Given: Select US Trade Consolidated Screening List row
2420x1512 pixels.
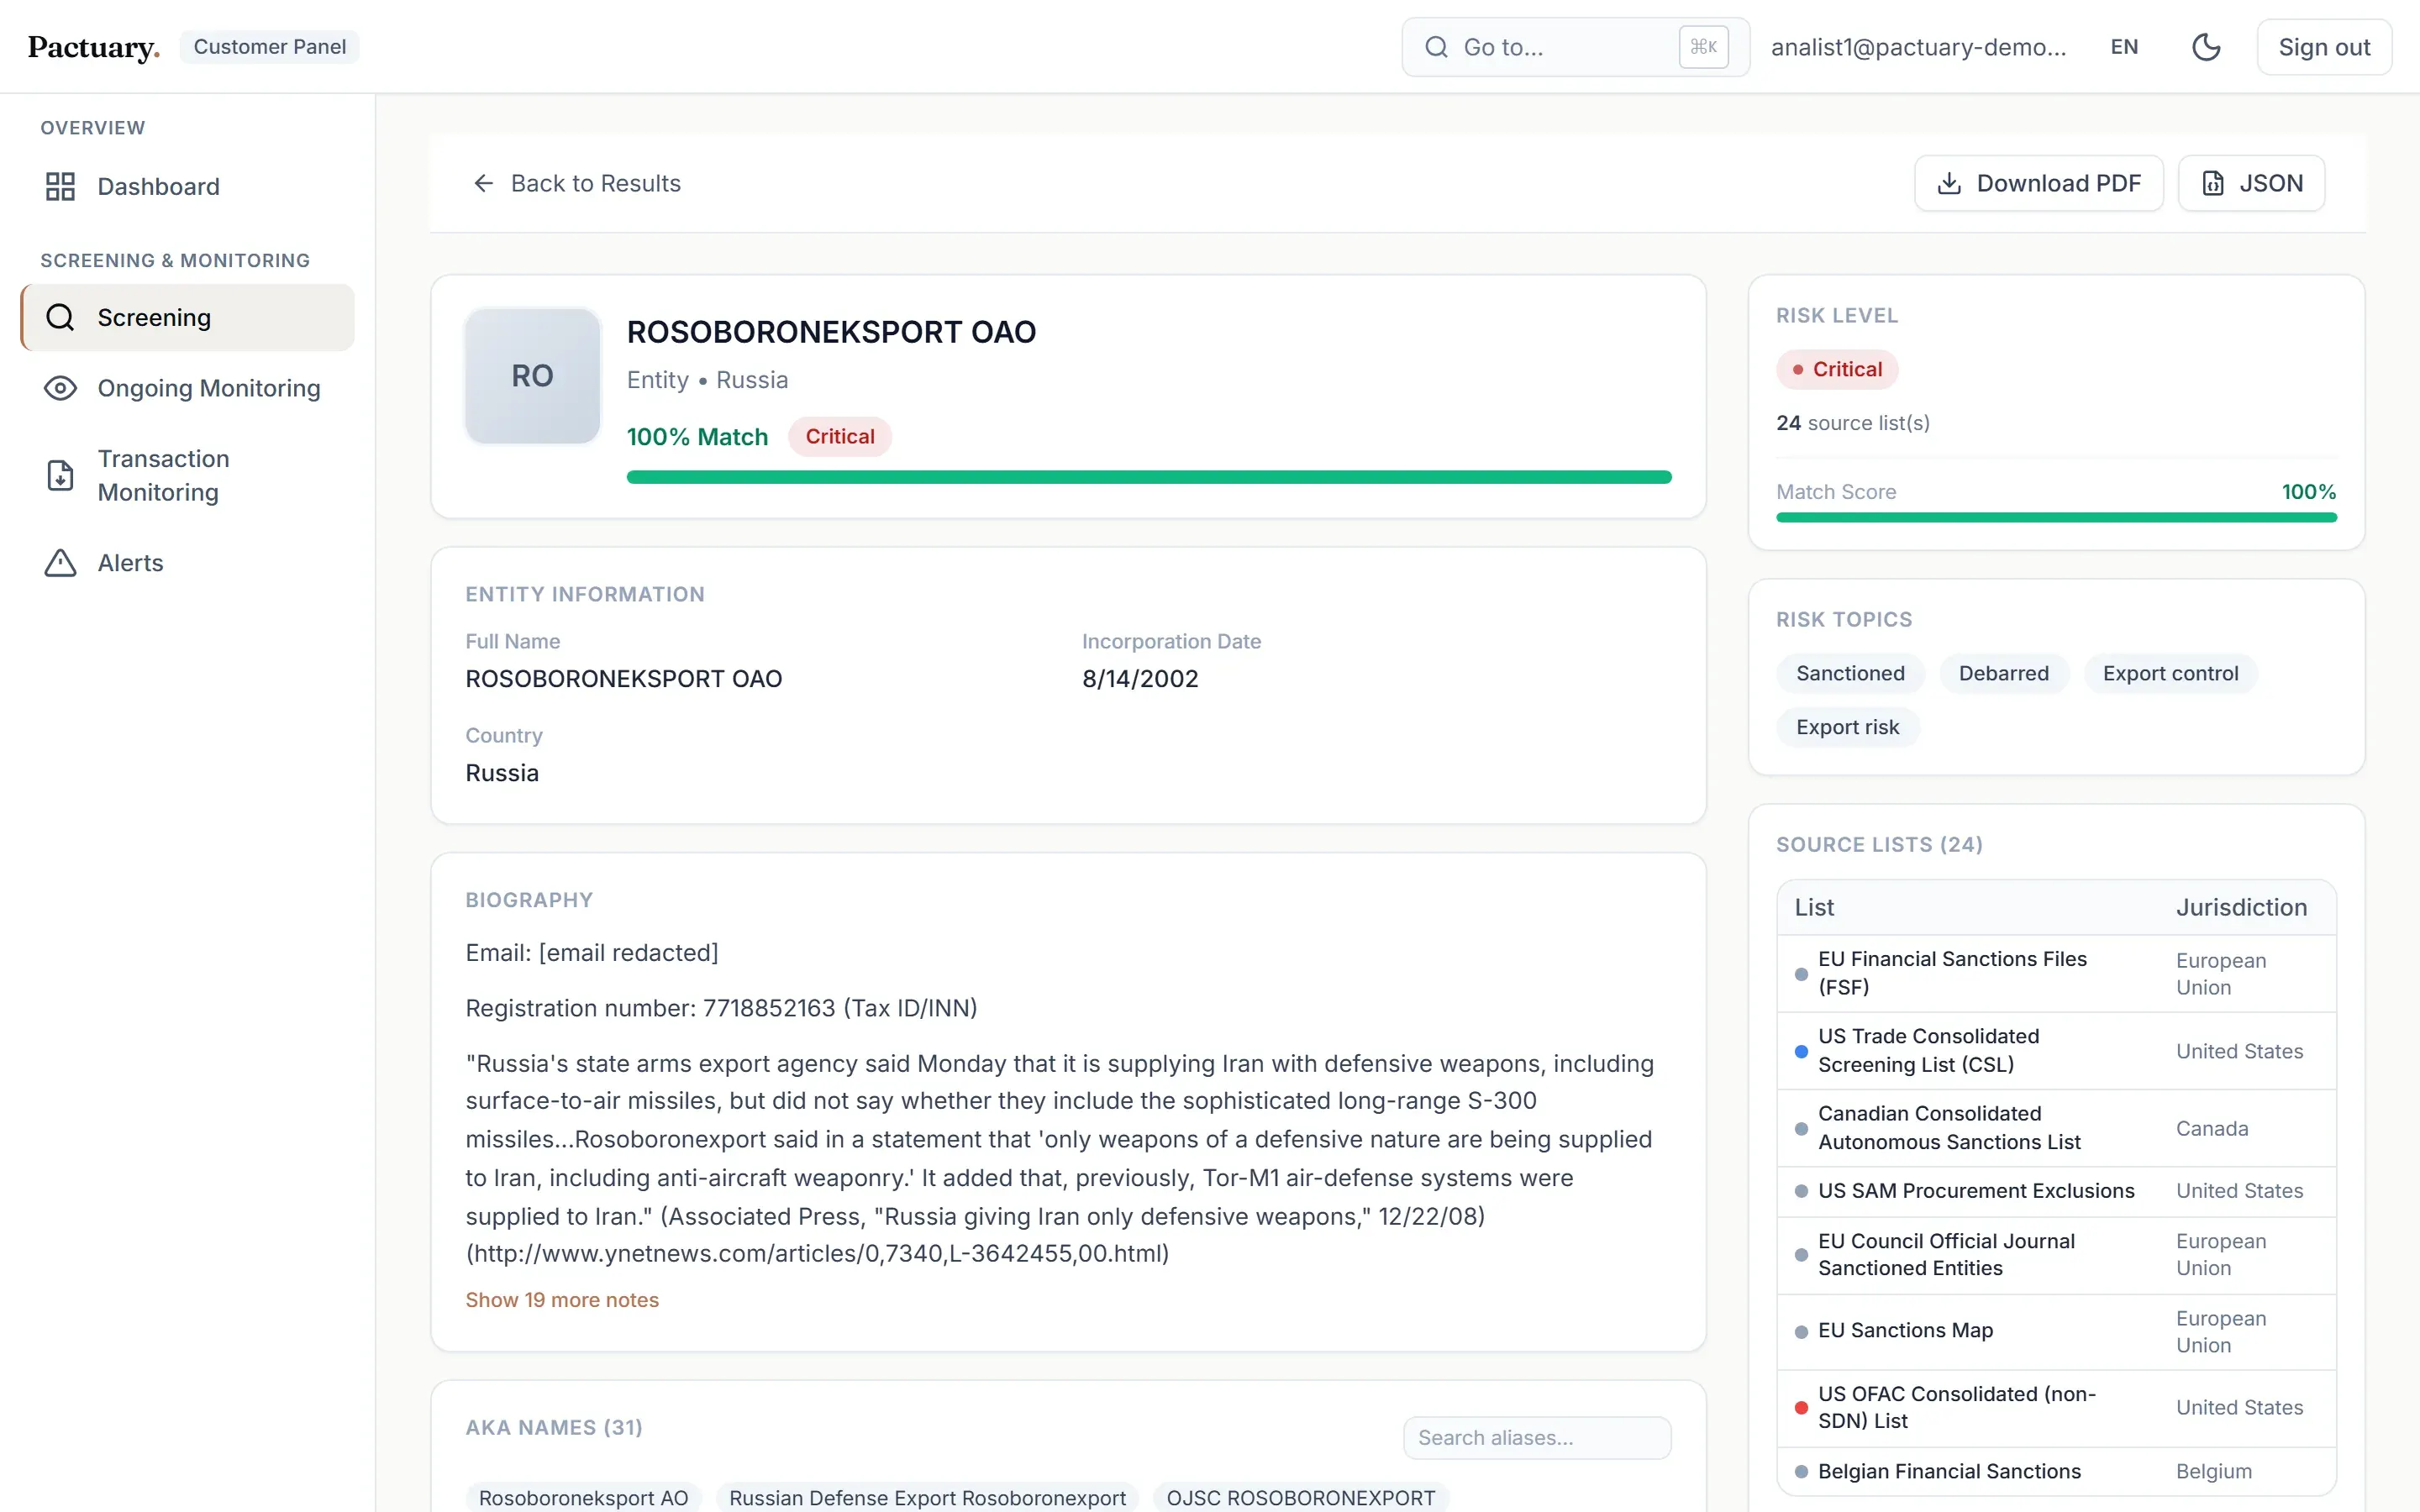Looking at the screenshot, I should pos(2056,1051).
